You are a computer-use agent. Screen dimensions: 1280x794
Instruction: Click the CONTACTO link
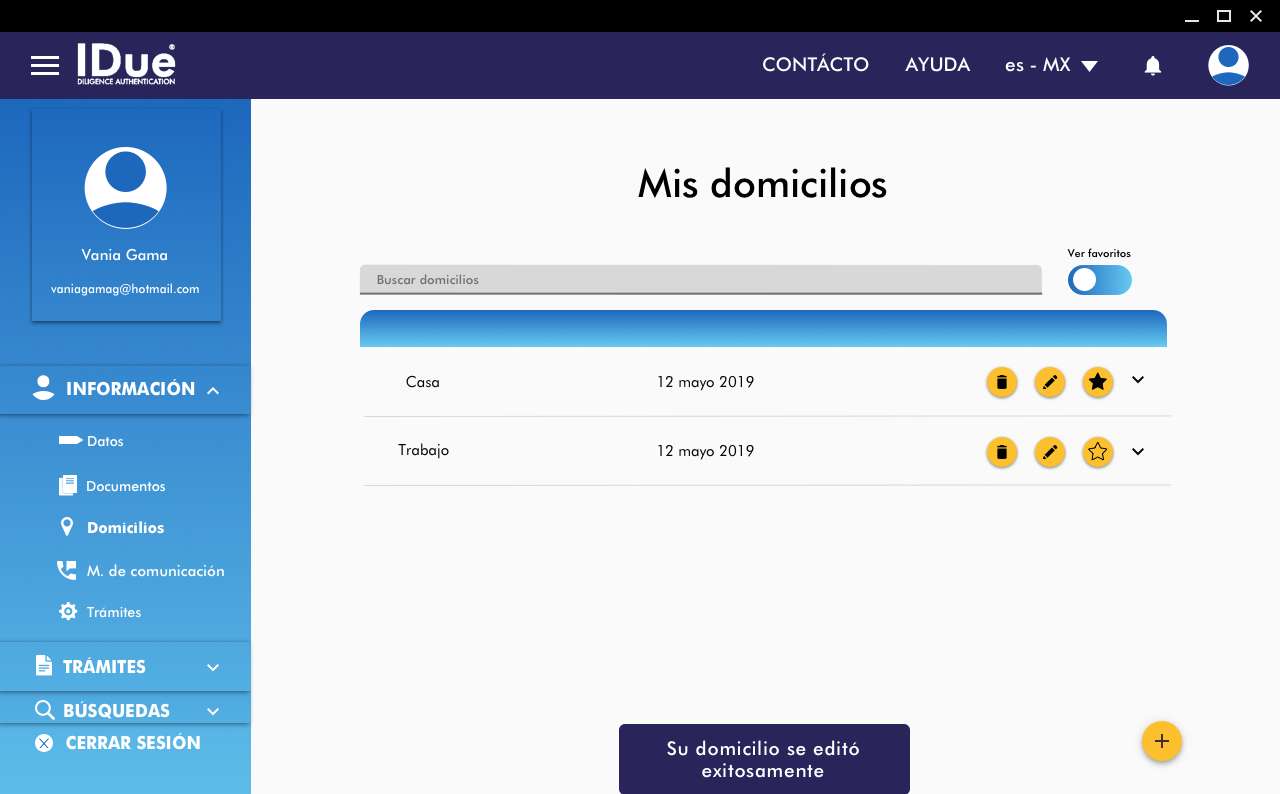[815, 65]
